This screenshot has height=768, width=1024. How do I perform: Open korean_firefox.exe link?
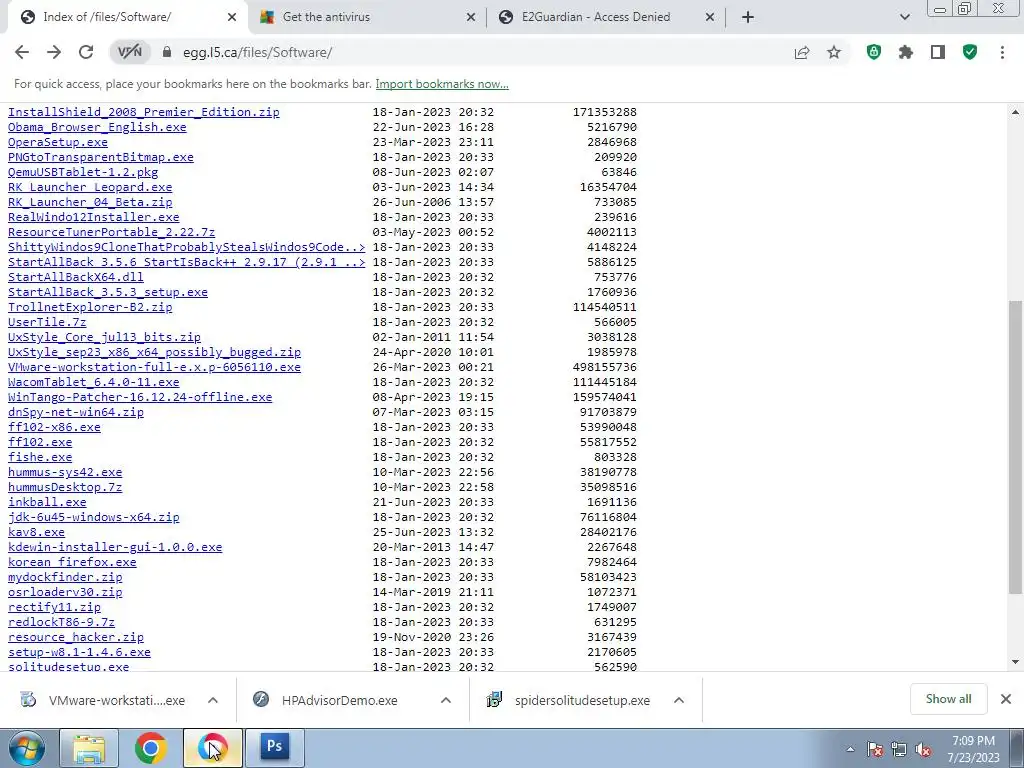point(72,563)
